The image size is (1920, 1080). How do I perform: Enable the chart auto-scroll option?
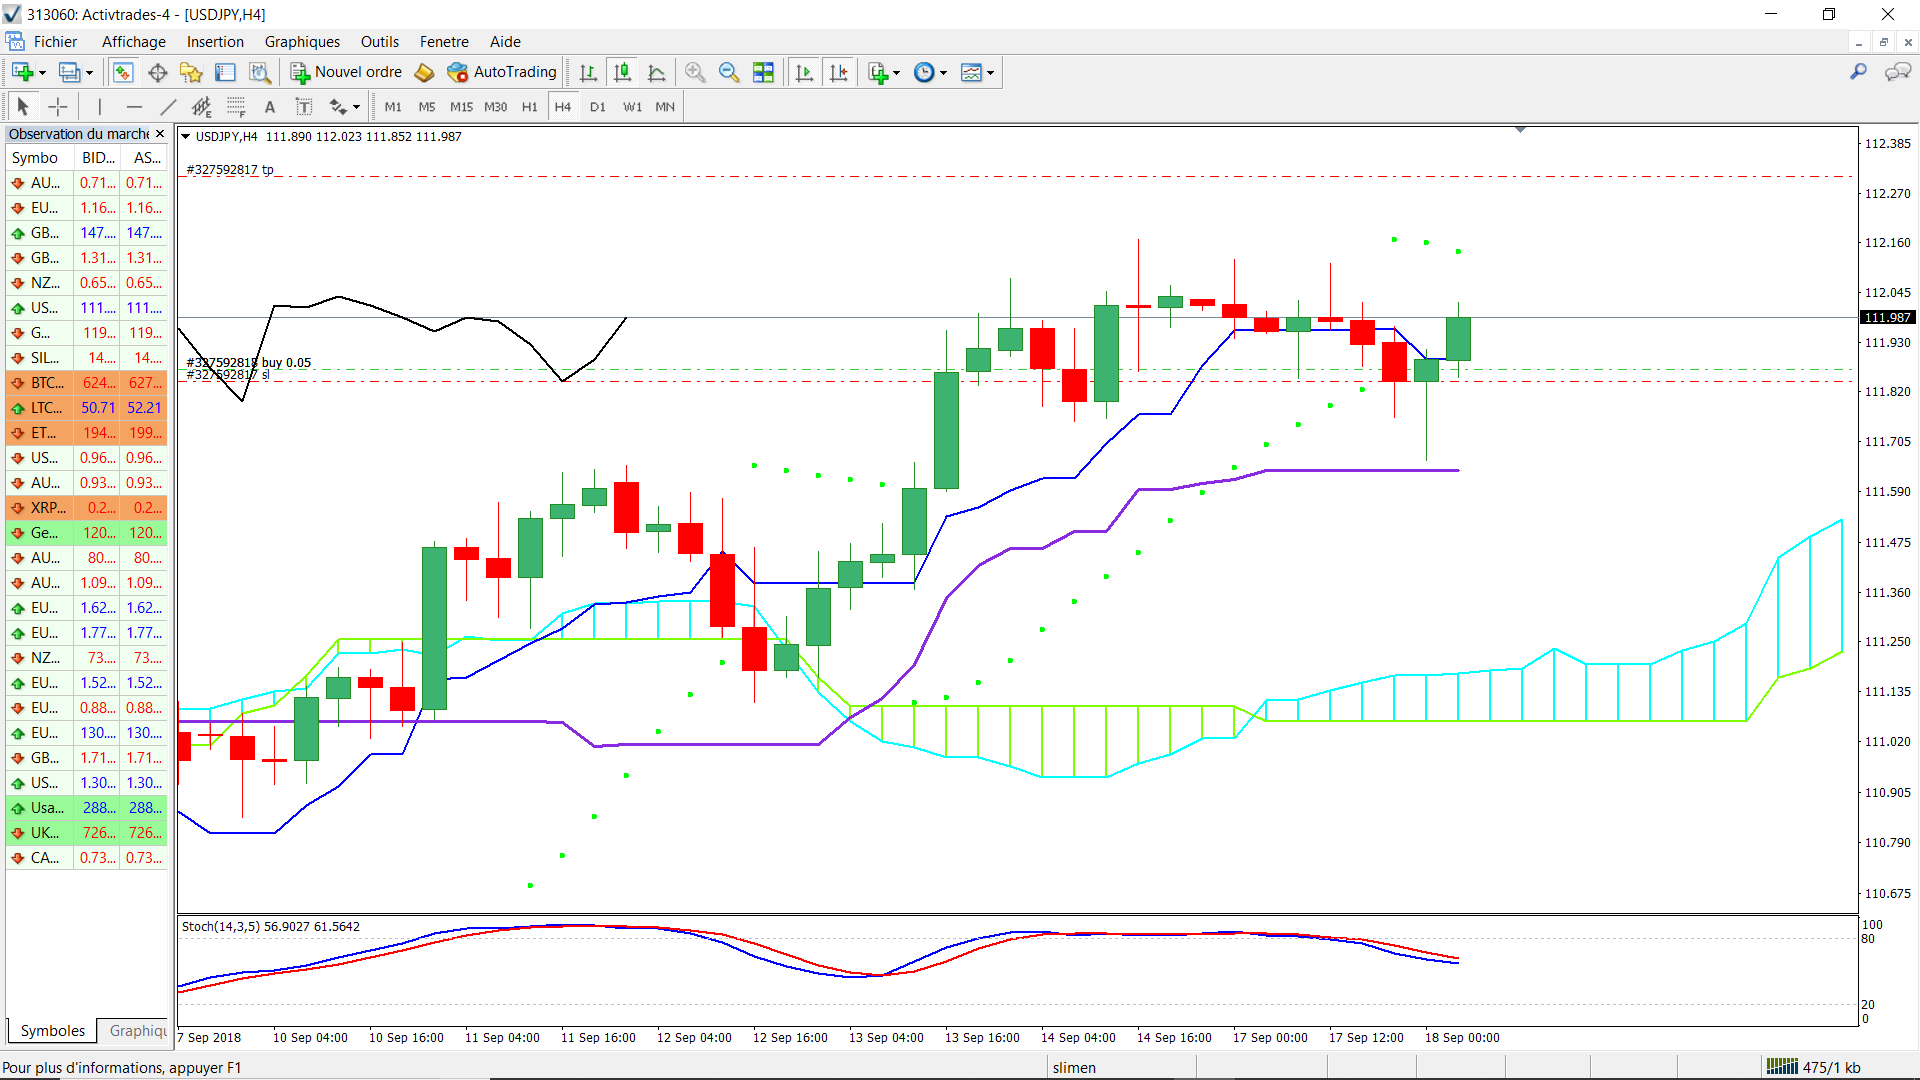click(x=804, y=72)
